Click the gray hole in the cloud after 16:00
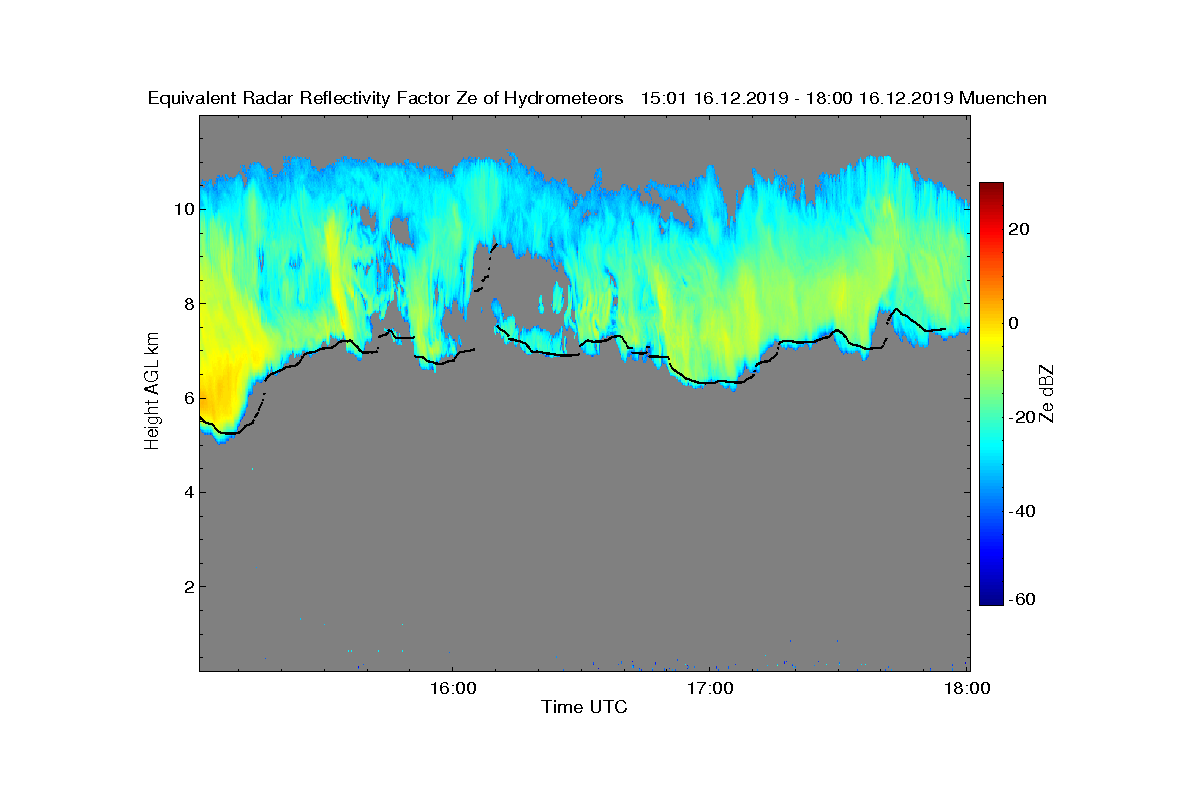This screenshot has height=800, width=1200. click(525, 285)
